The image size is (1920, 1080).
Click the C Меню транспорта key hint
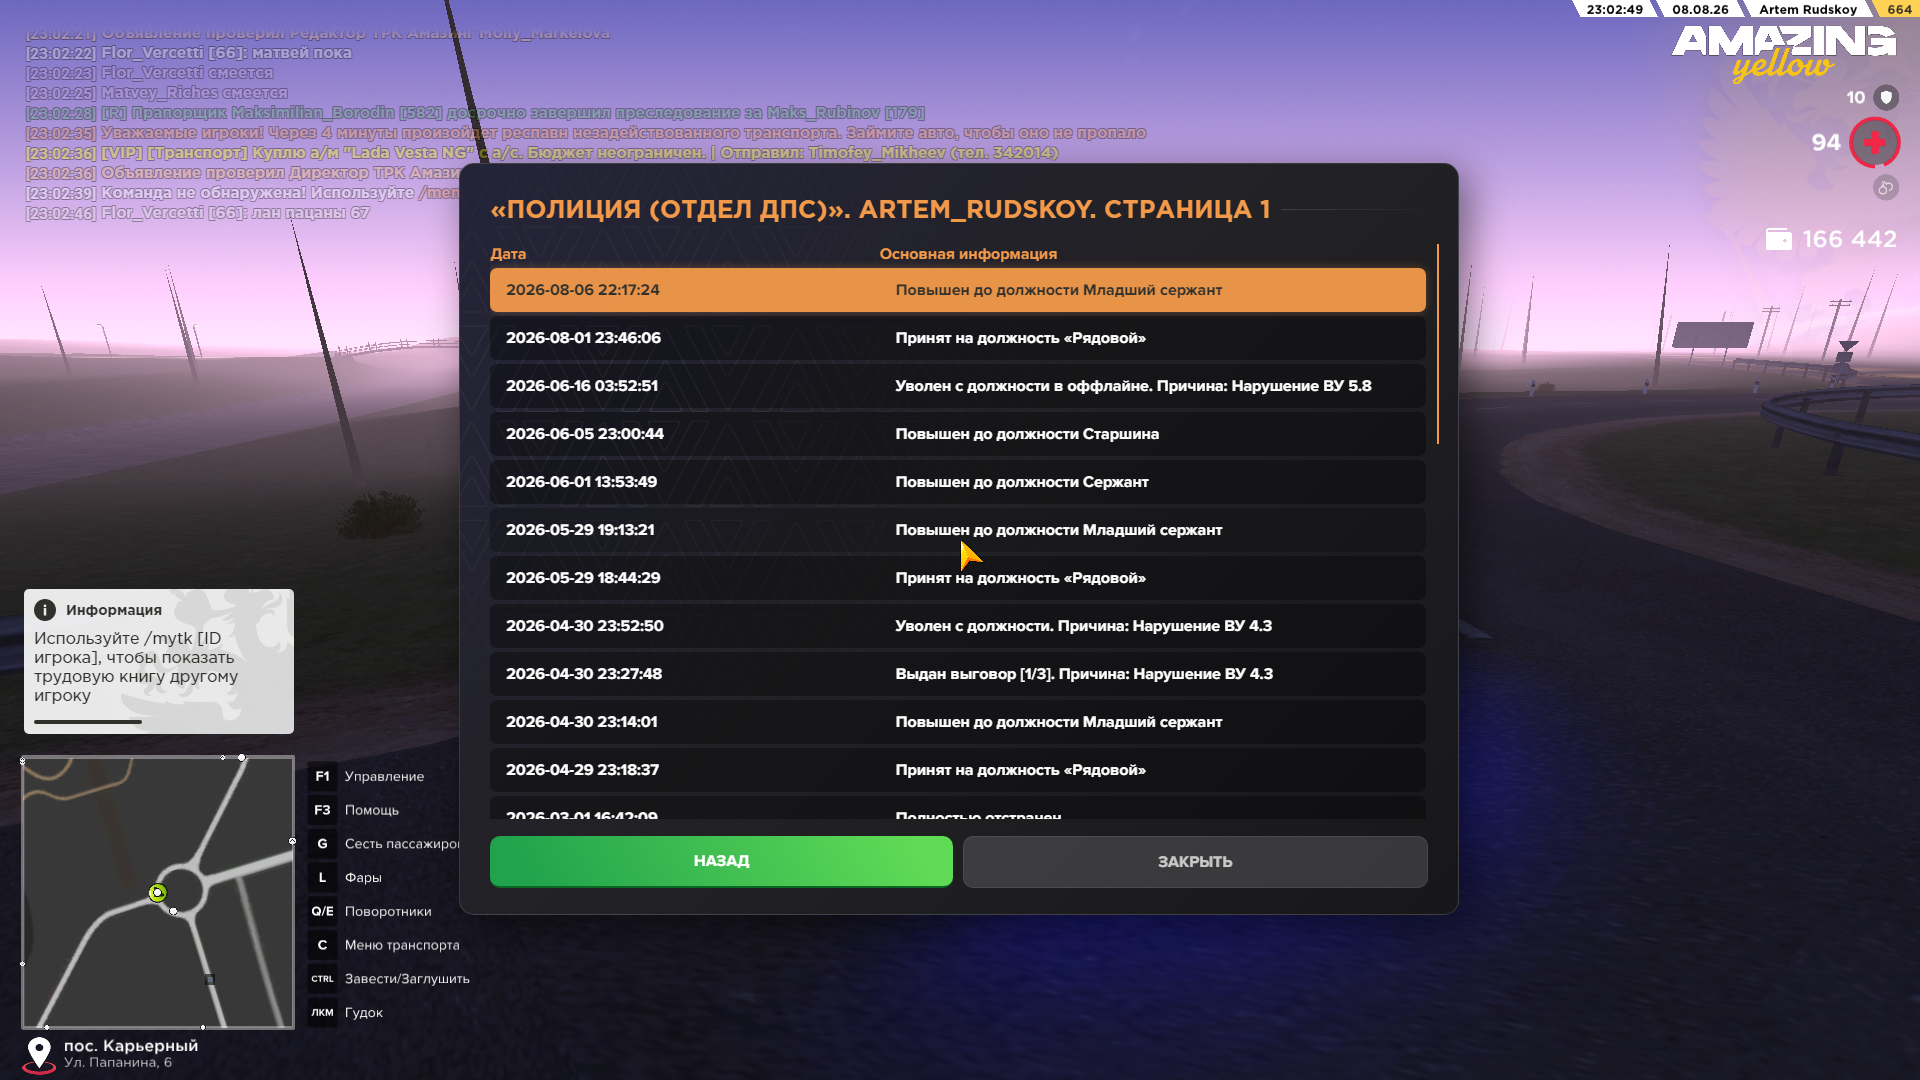[x=385, y=945]
